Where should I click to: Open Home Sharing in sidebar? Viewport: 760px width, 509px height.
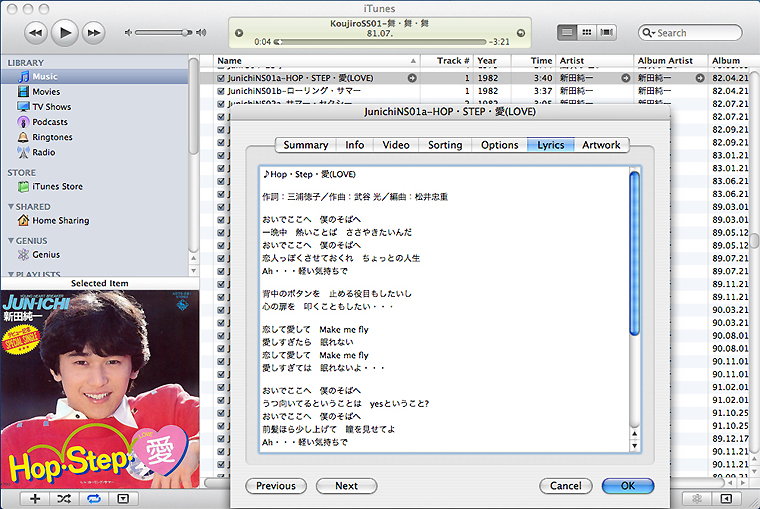tap(94, 221)
